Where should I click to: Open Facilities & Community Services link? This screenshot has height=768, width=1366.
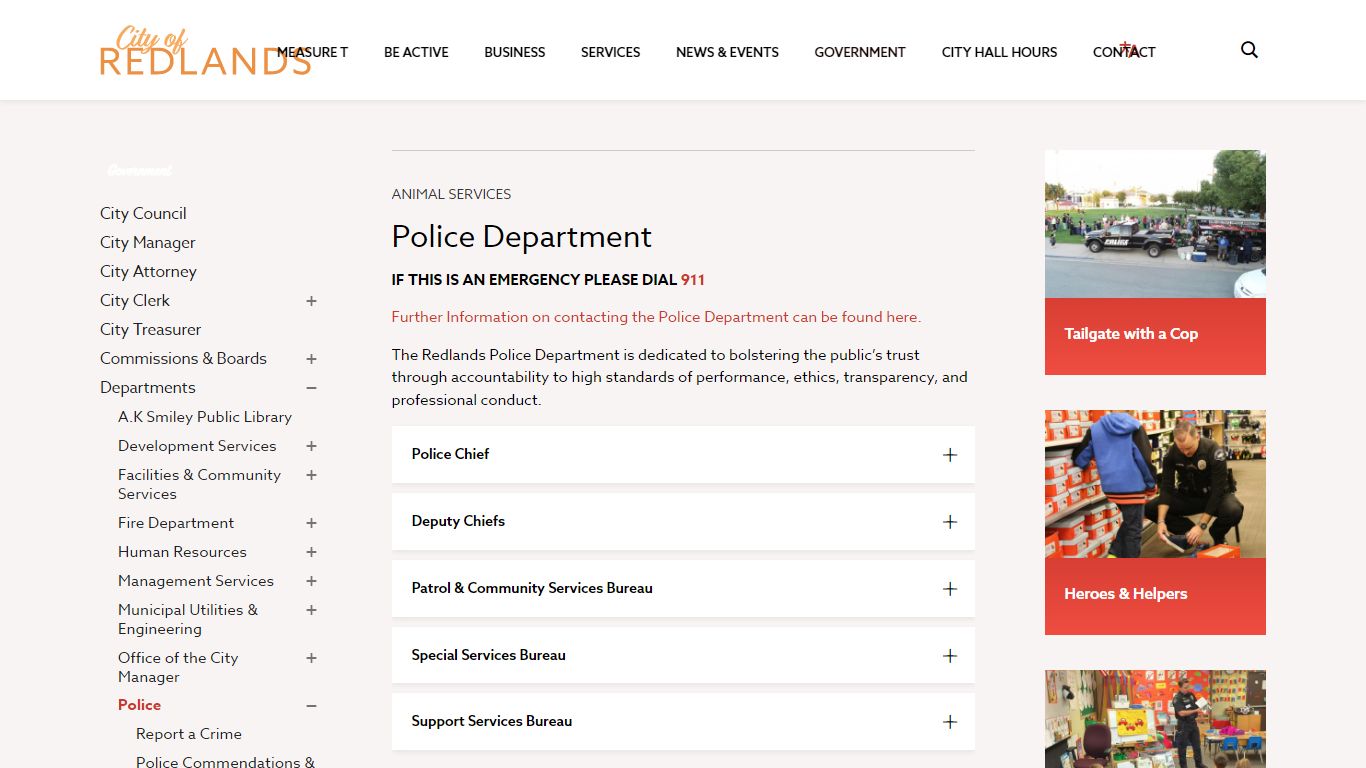pos(199,484)
